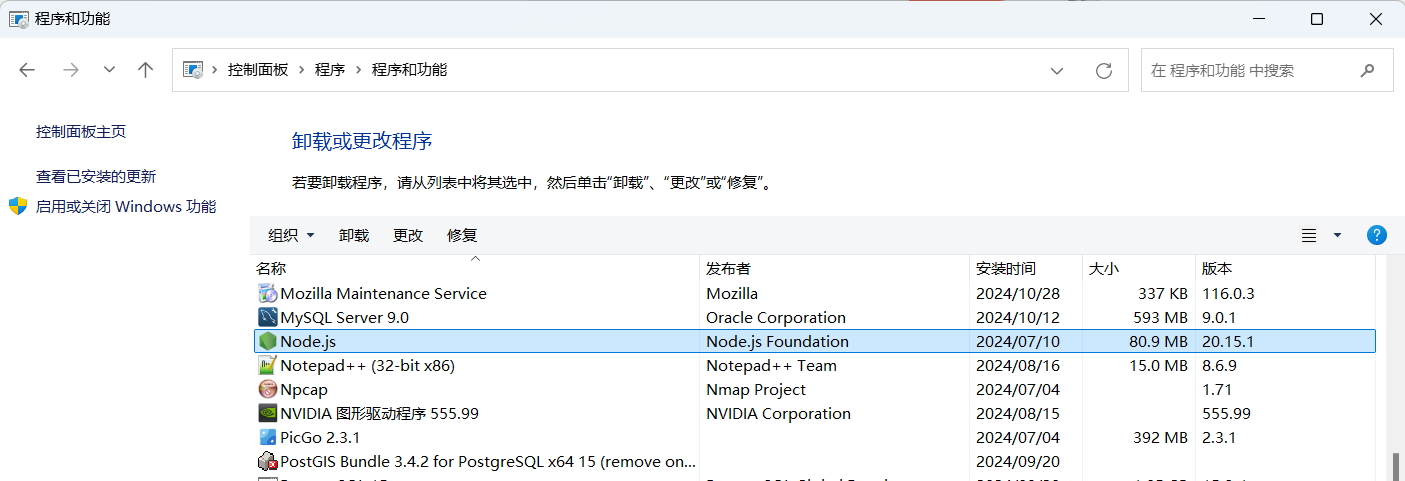Click Node.js Foundation publisher cell
Viewport: 1405px width, 481px height.
click(777, 342)
